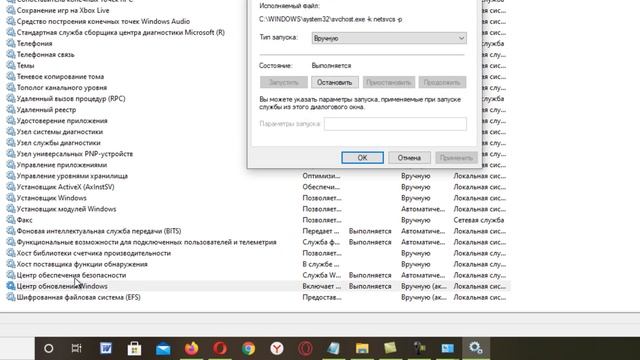The width and height of the screenshot is (640, 360).
Task: Open Task View from the taskbar
Action: pyautogui.click(x=76, y=349)
